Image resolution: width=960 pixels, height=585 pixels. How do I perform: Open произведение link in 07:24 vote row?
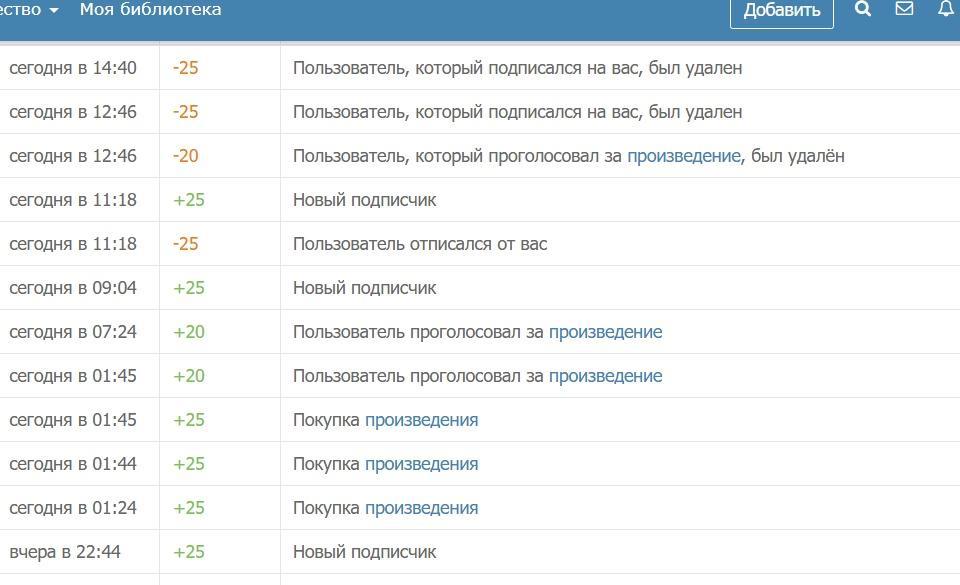[x=605, y=332]
